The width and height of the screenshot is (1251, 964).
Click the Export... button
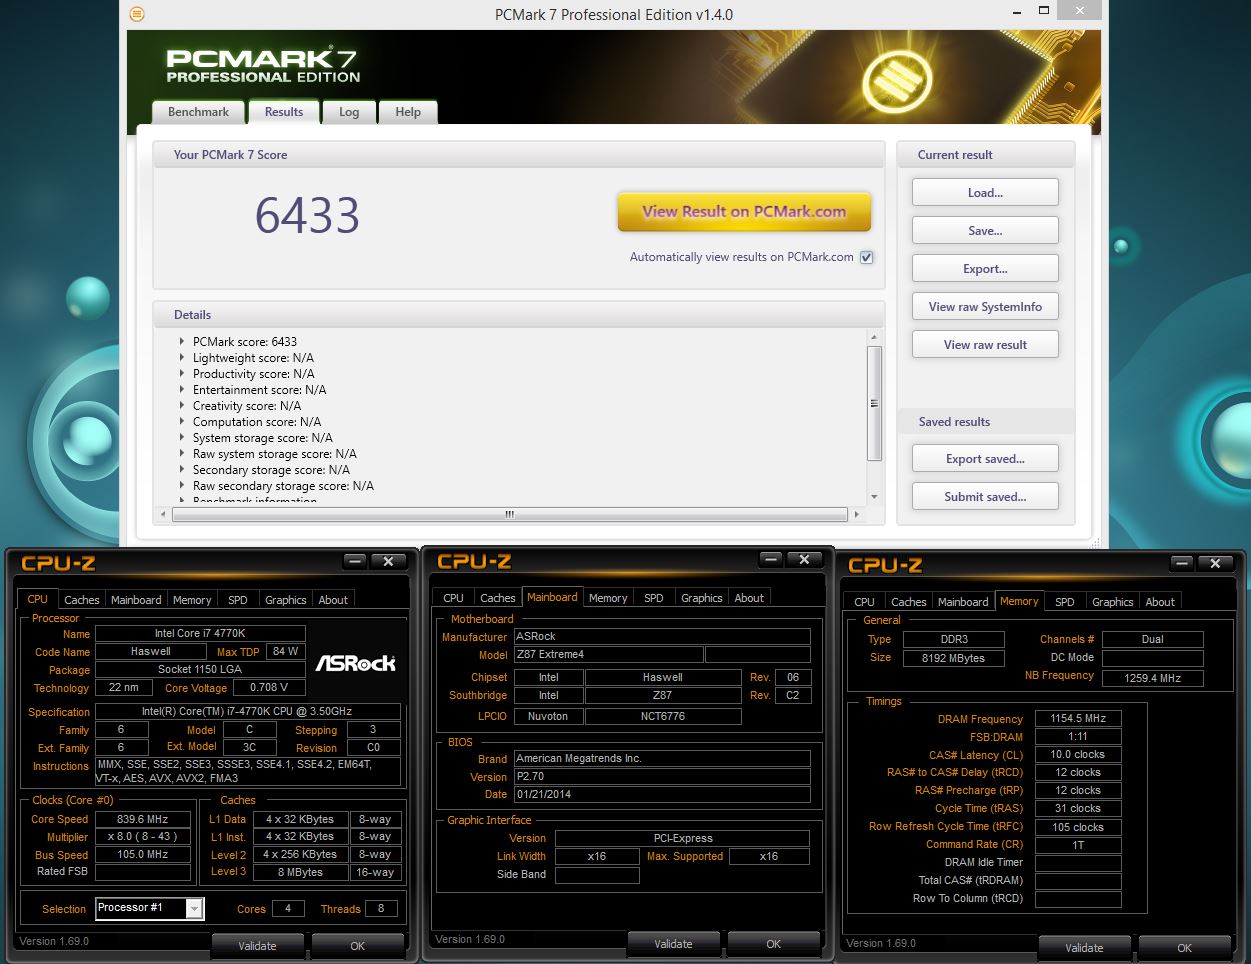point(985,269)
